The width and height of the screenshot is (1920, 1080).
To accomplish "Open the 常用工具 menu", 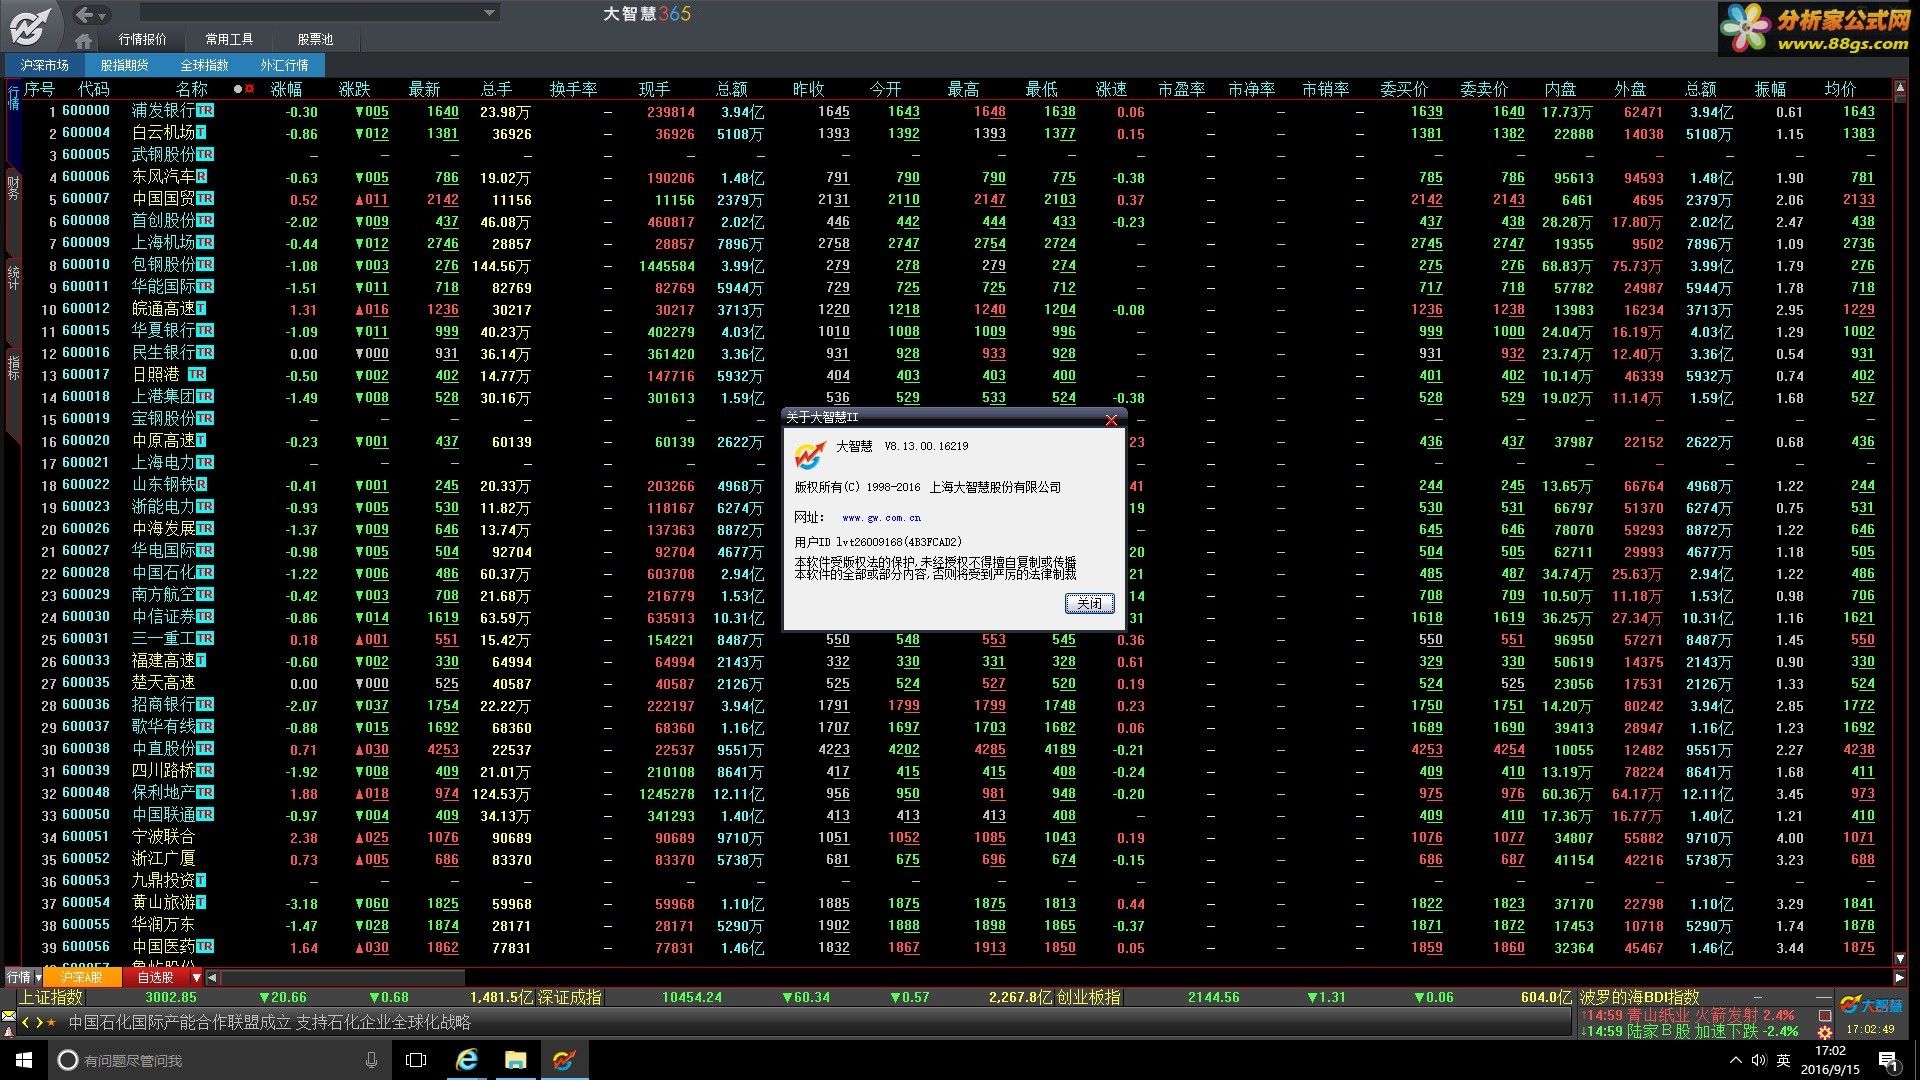I will point(229,40).
